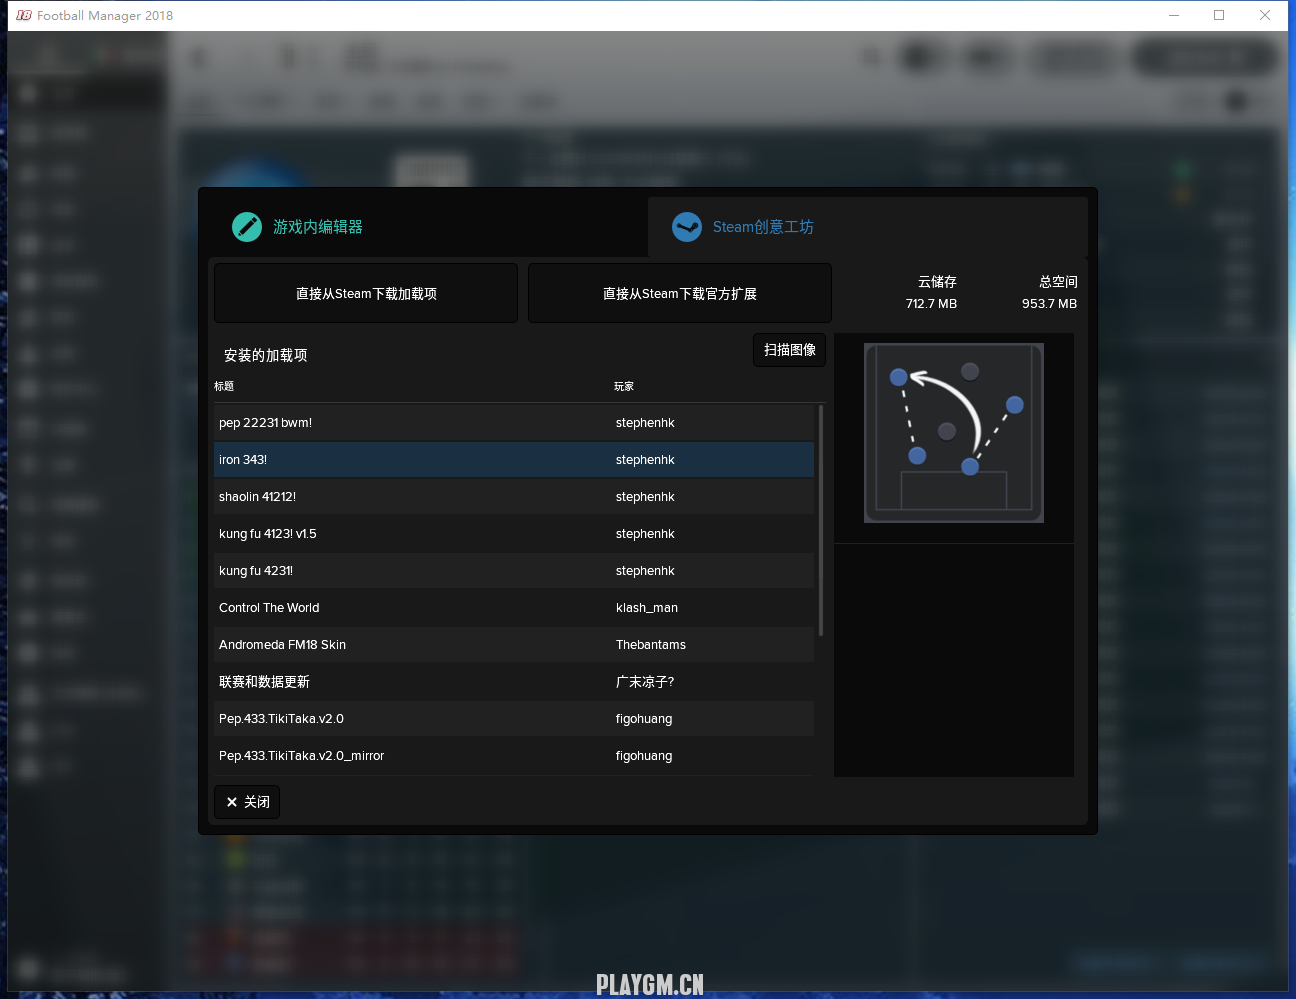Click the tactic preview thumbnail
The image size is (1296, 999).
pyautogui.click(x=954, y=433)
